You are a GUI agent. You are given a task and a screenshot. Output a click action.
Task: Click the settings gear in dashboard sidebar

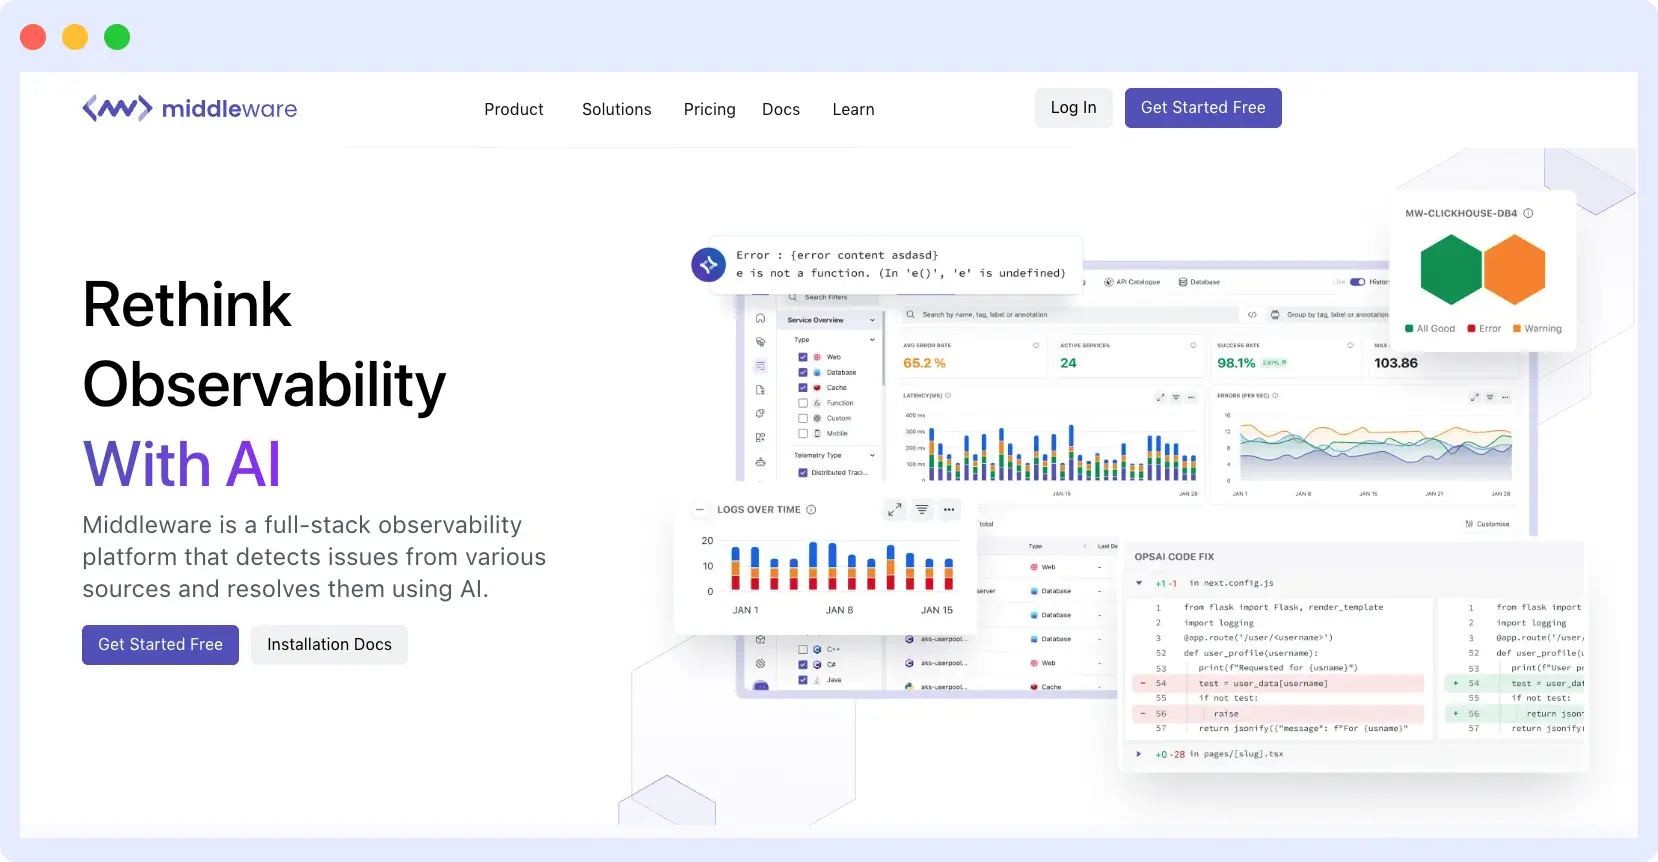coord(760,663)
